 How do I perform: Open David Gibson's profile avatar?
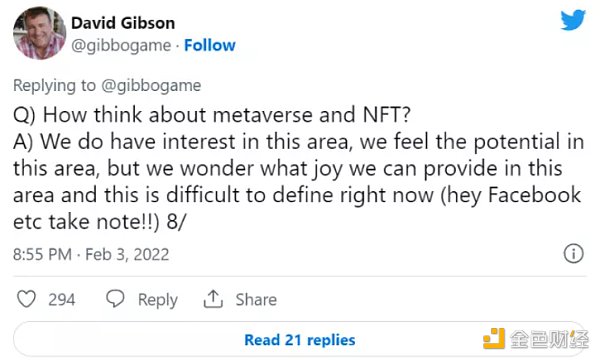[x=39, y=33]
